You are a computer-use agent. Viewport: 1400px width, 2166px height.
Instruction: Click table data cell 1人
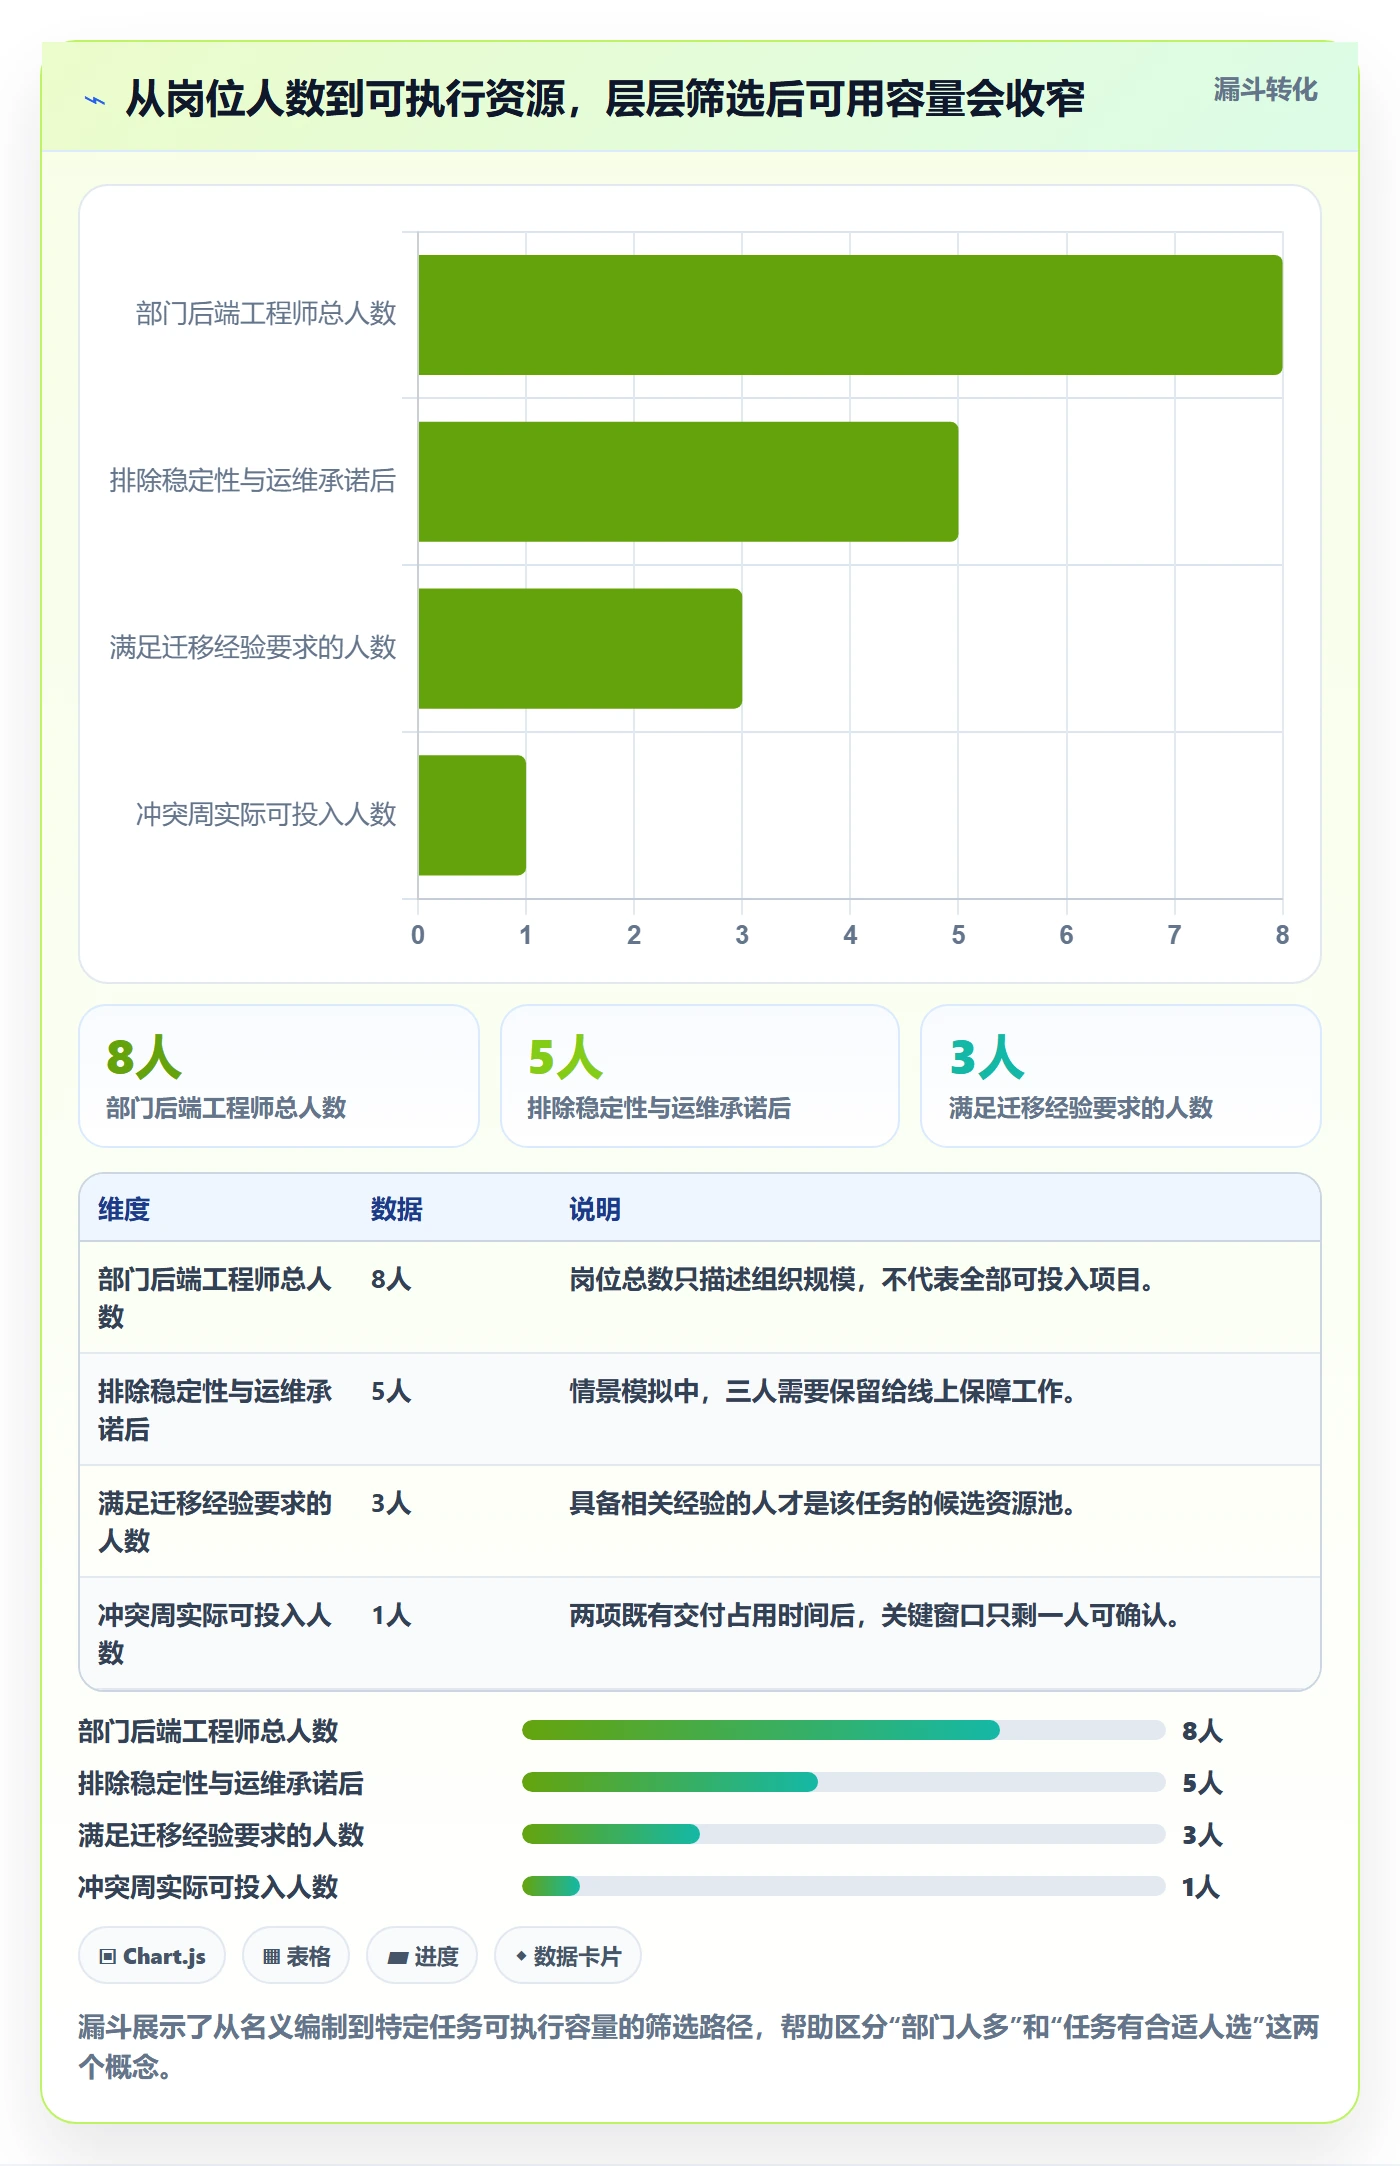click(x=391, y=1615)
